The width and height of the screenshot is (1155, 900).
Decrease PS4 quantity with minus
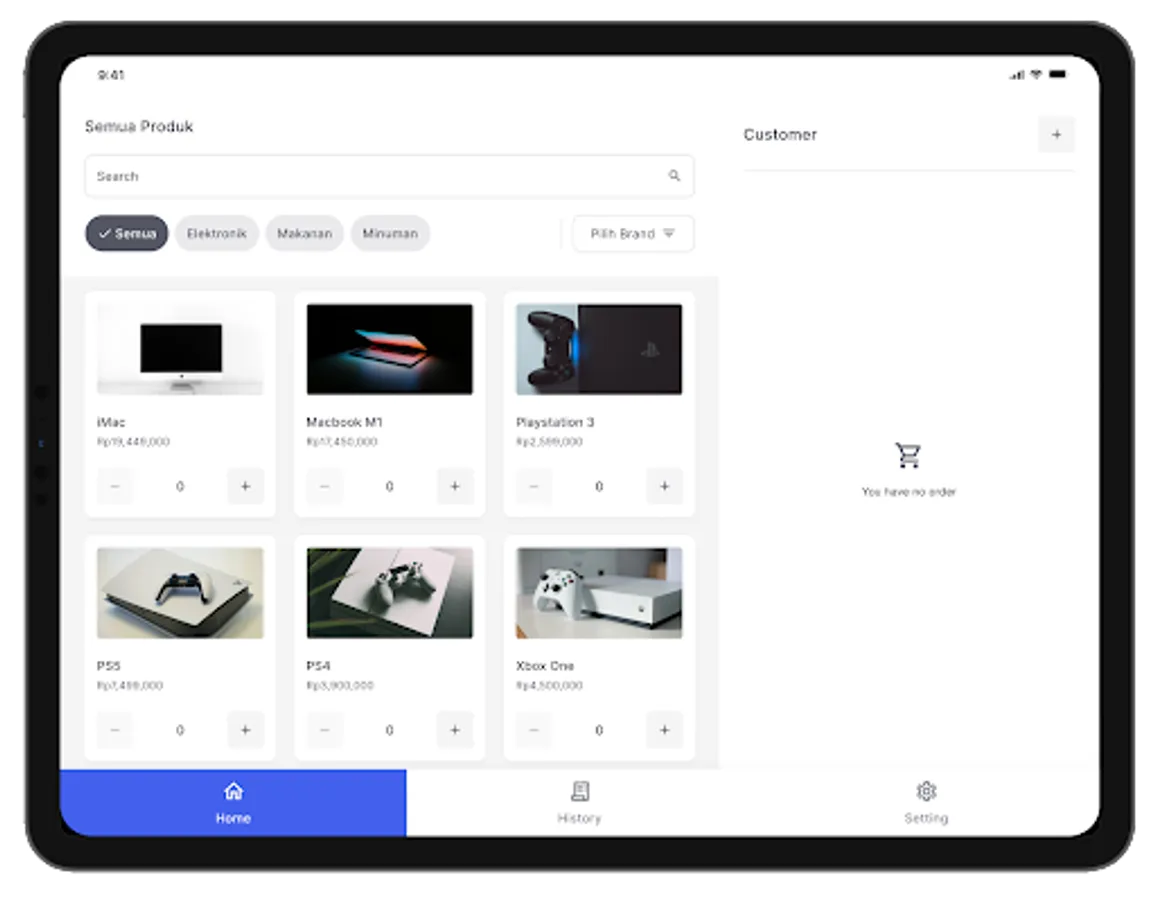[325, 730]
